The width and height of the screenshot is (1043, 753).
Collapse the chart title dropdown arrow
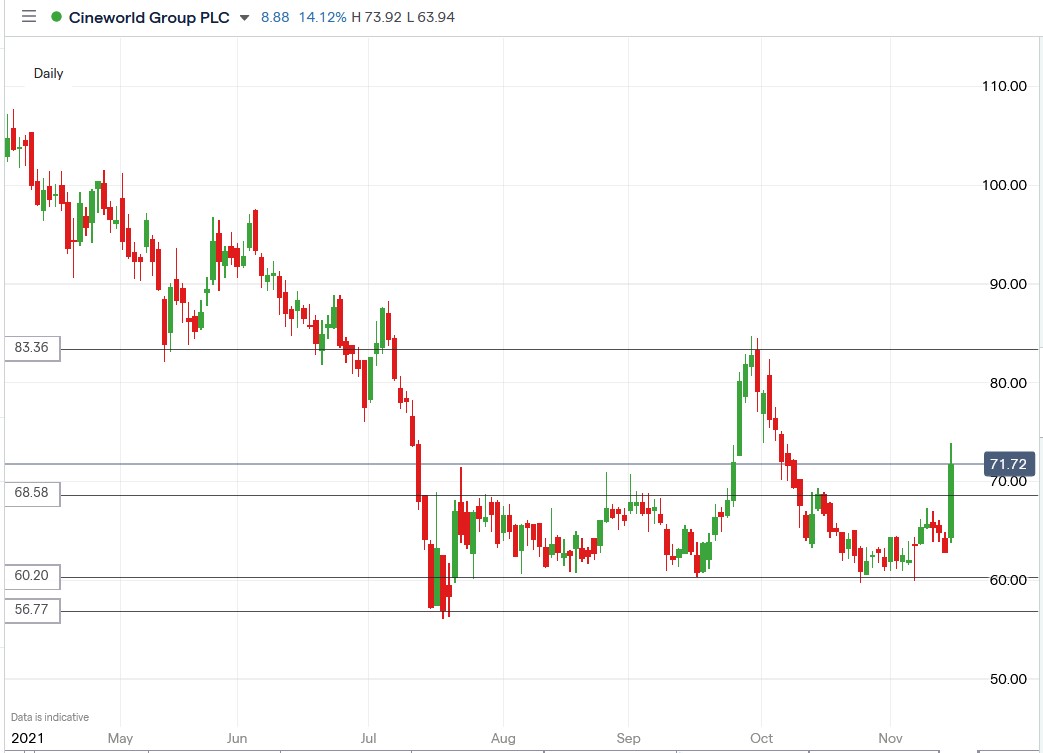tap(243, 17)
